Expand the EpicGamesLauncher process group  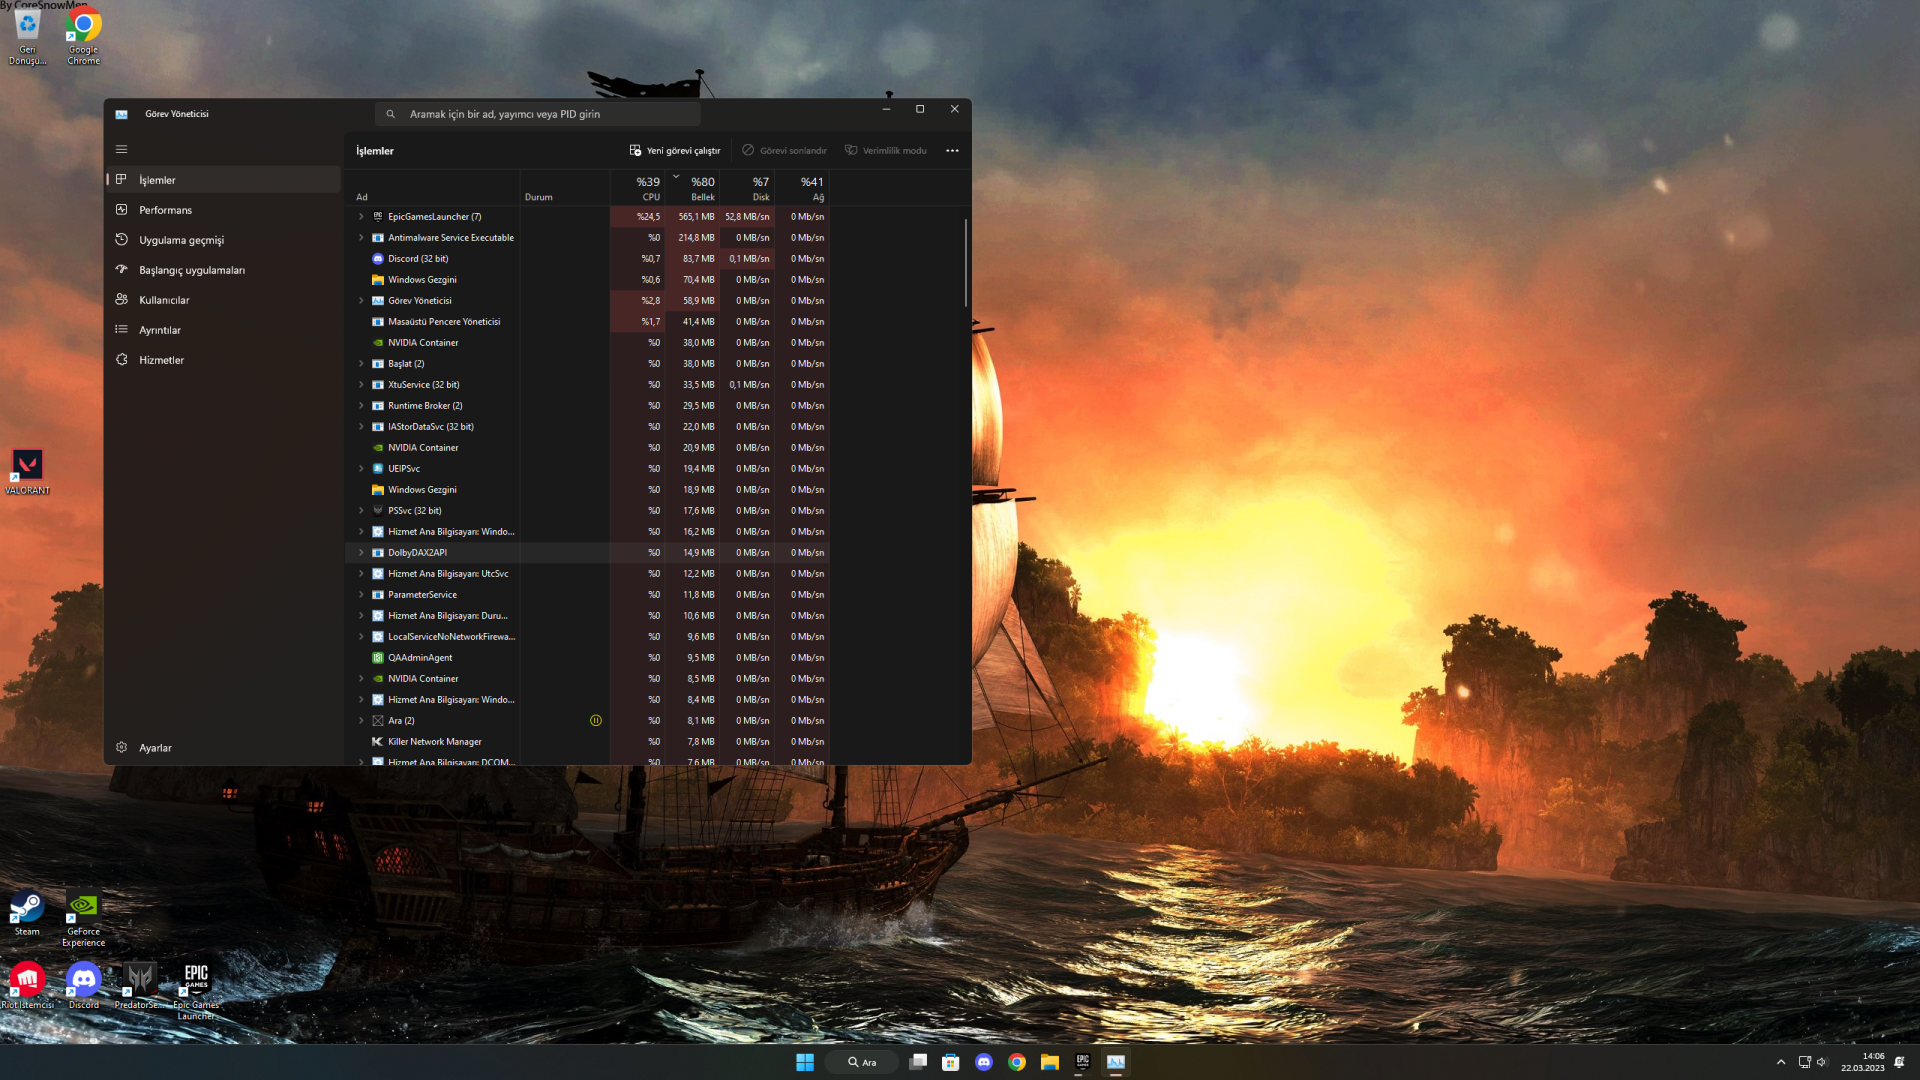pos(361,217)
